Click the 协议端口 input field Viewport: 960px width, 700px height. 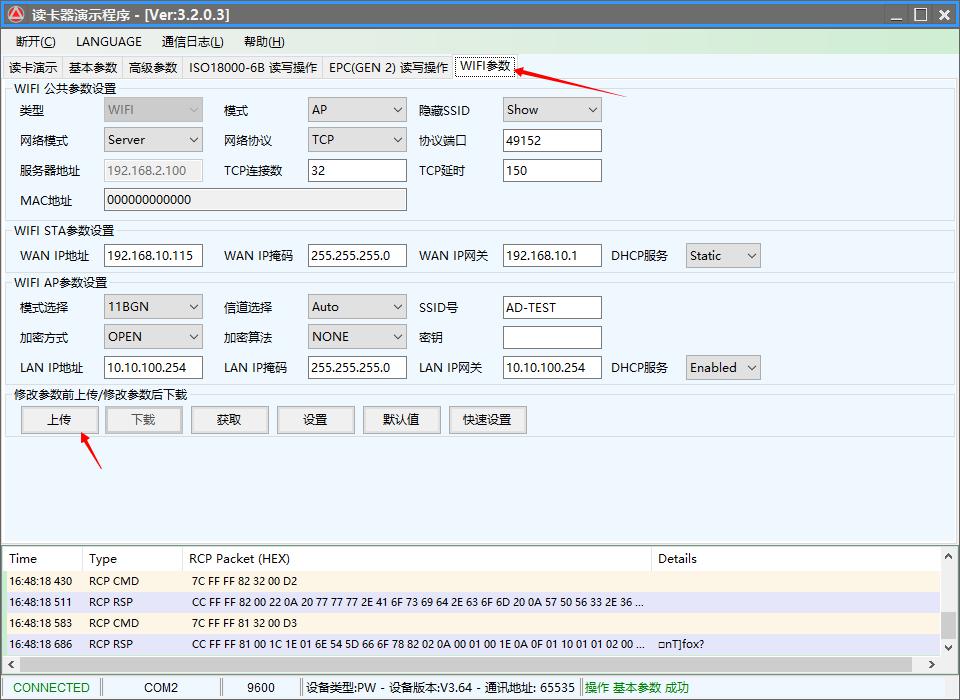[x=552, y=141]
